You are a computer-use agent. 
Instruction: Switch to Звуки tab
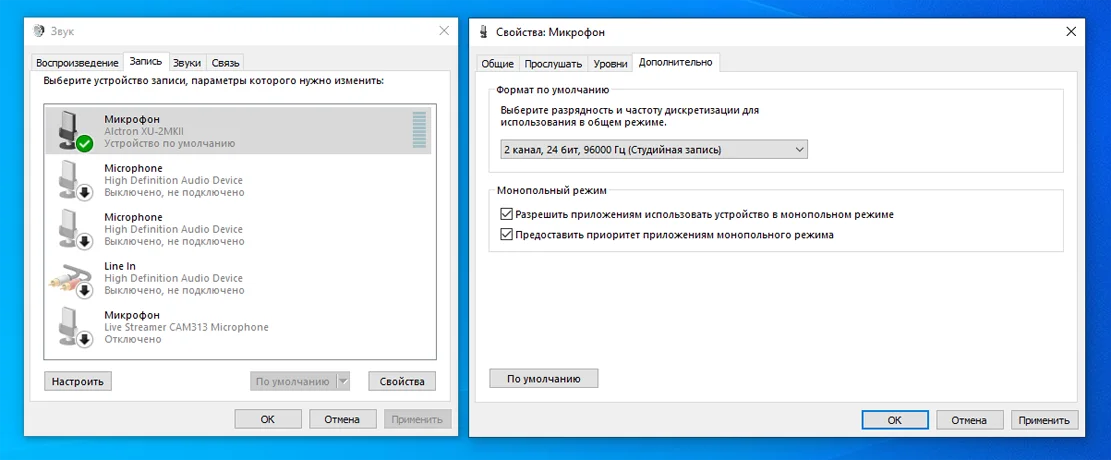point(188,62)
